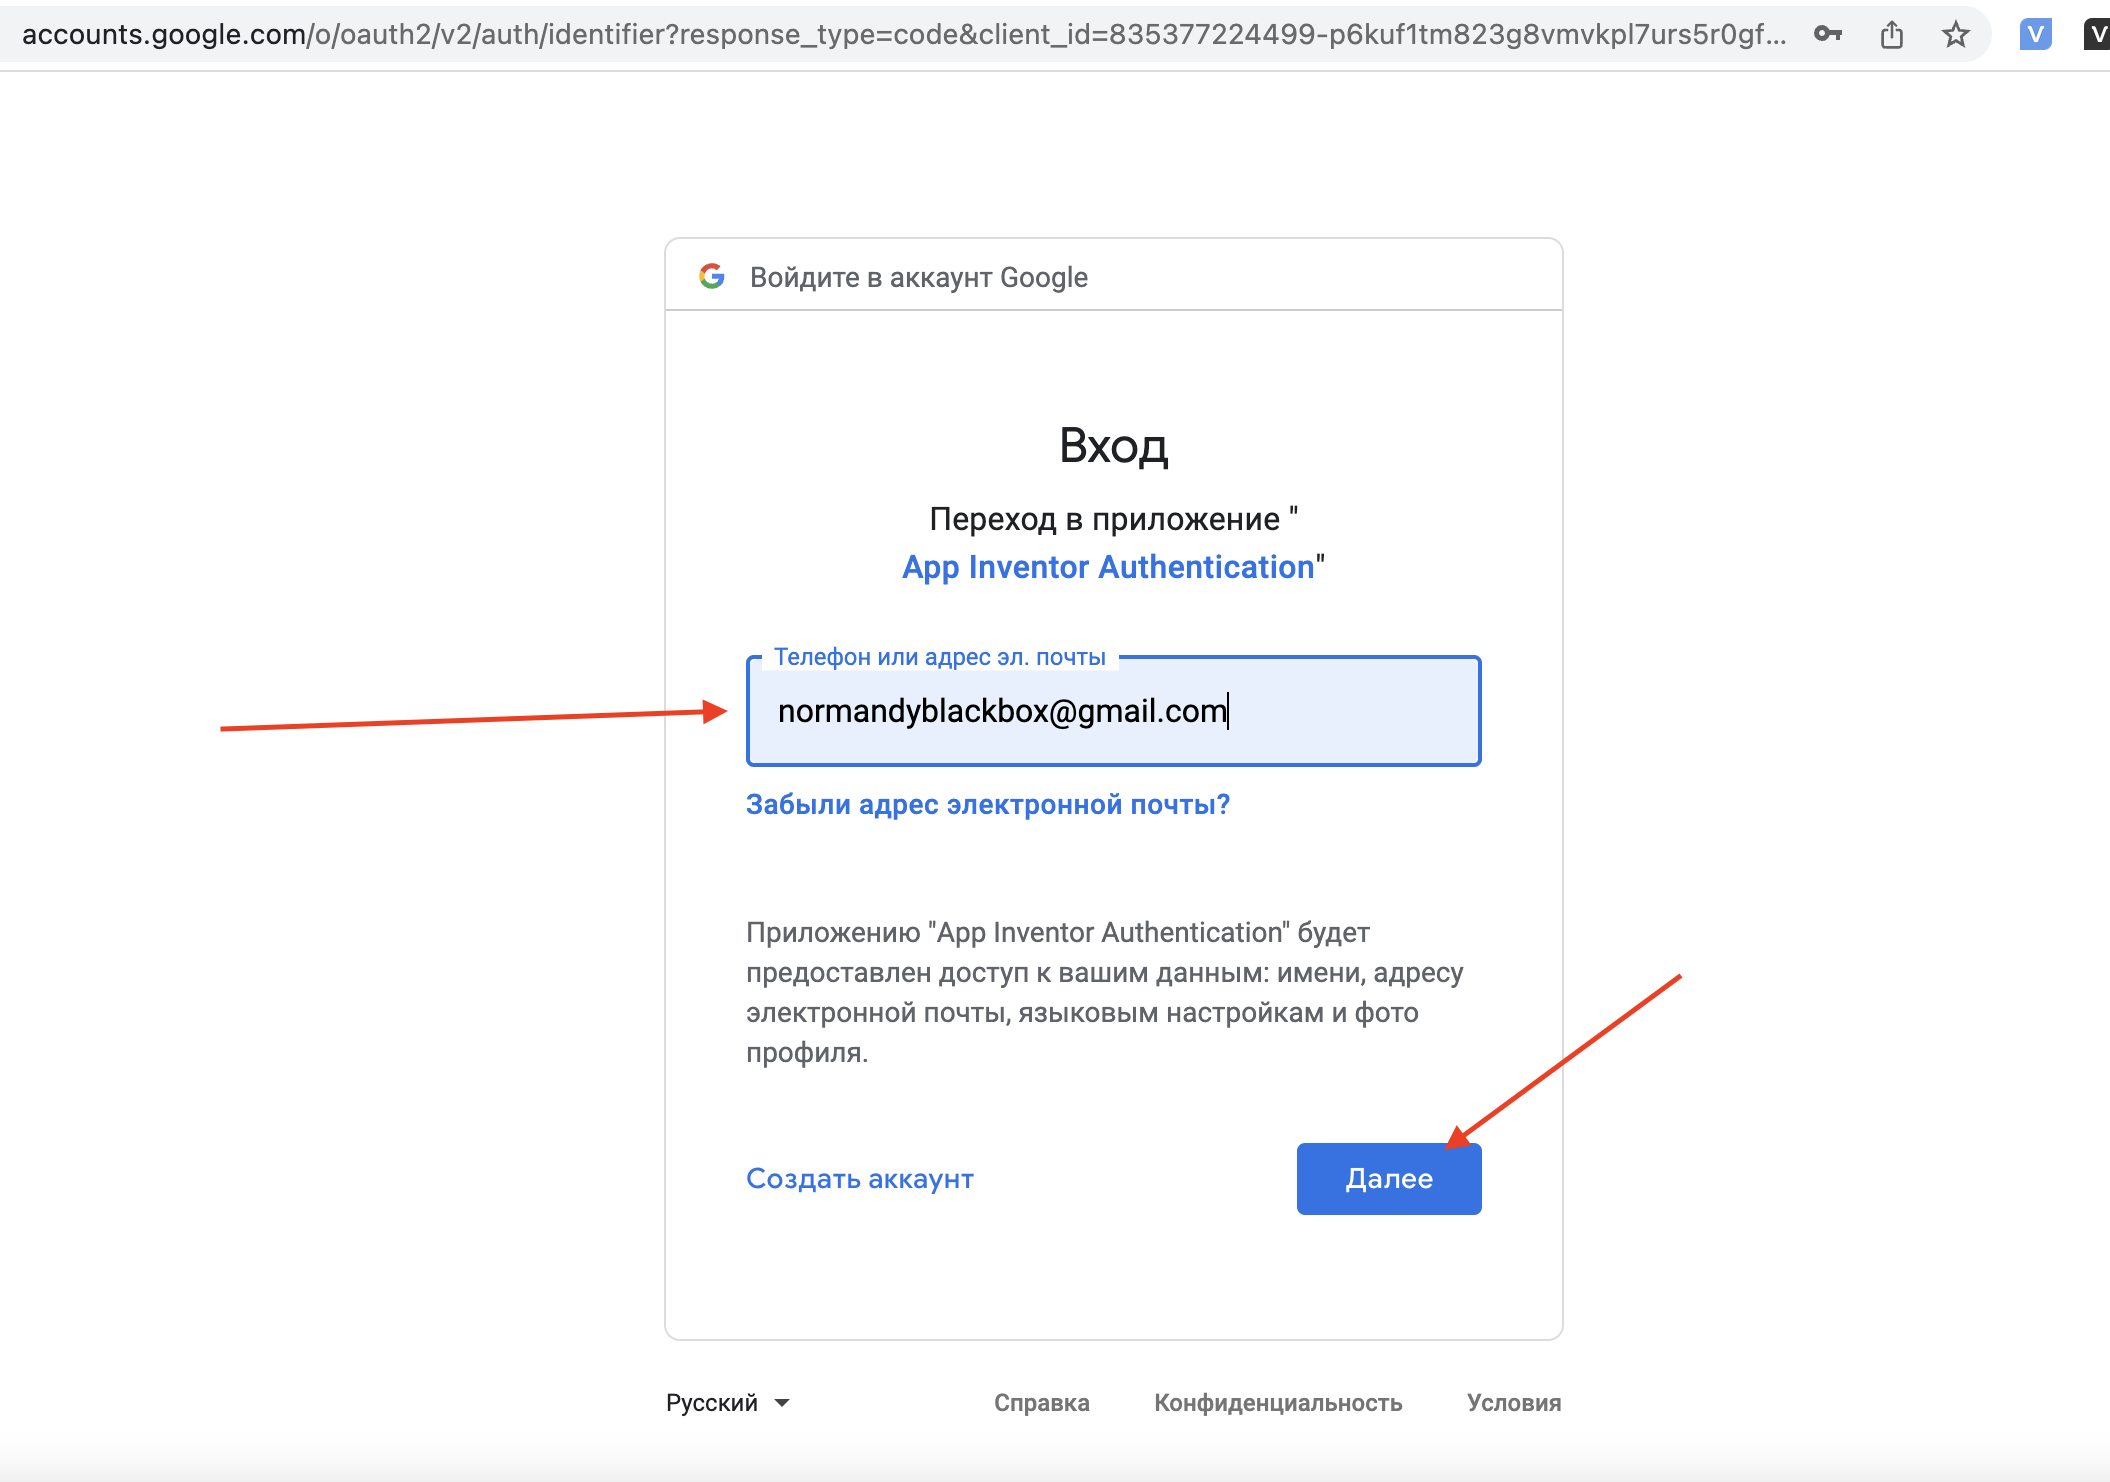
Task: Open the 'Справка' help link
Action: point(1041,1403)
